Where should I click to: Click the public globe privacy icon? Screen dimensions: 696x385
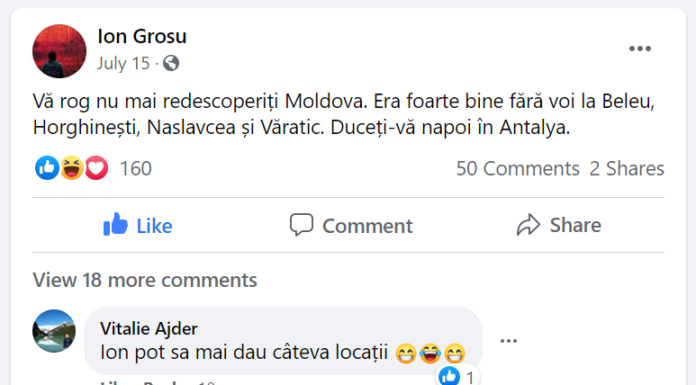[171, 63]
